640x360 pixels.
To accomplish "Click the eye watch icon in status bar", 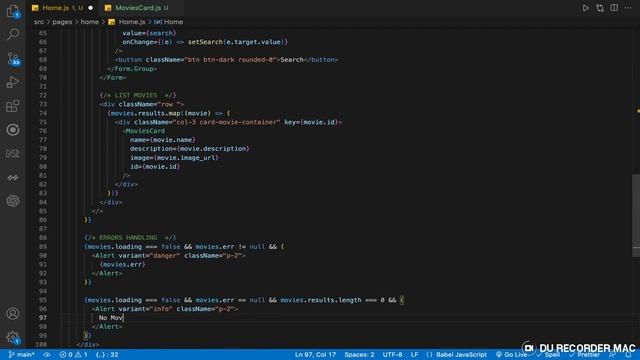I will pyautogui.click(x=47, y=355).
